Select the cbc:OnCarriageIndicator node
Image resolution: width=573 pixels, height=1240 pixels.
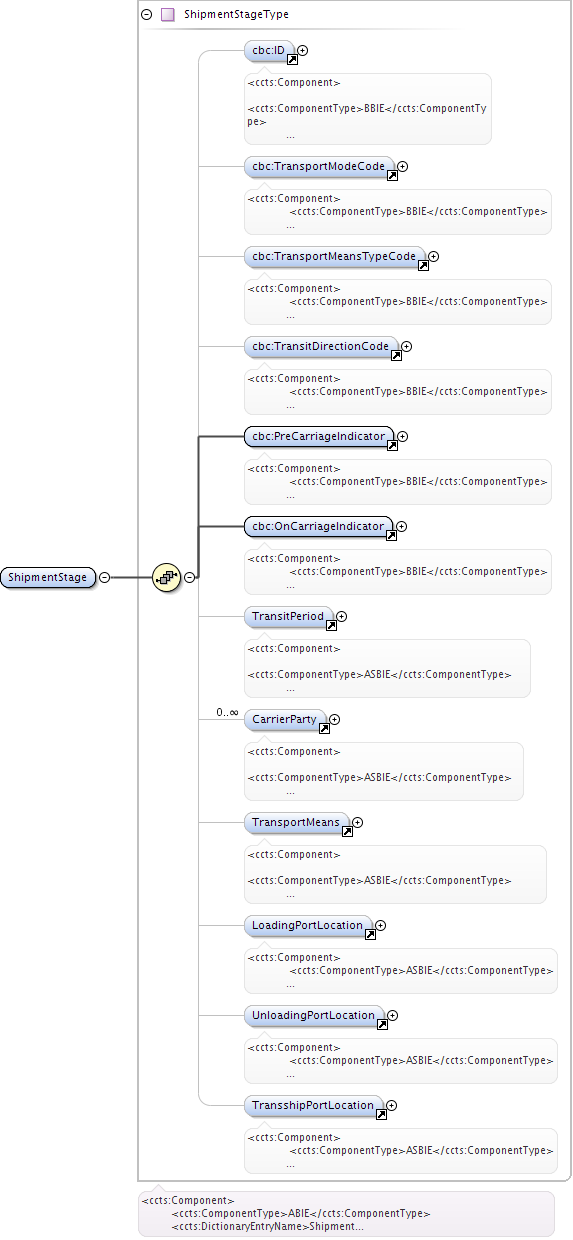[x=318, y=527]
